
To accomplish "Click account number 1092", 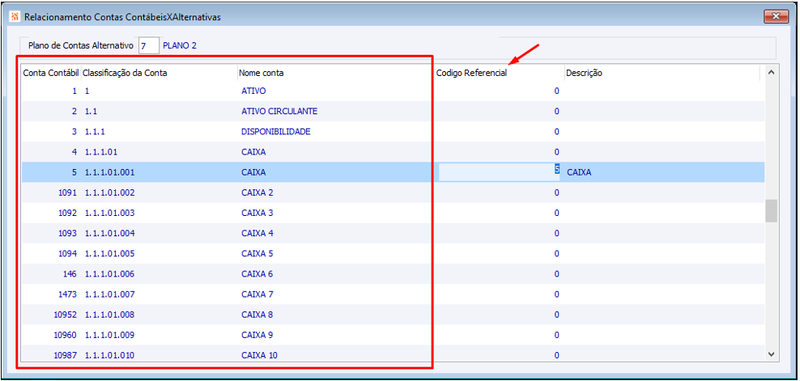I will coord(67,213).
